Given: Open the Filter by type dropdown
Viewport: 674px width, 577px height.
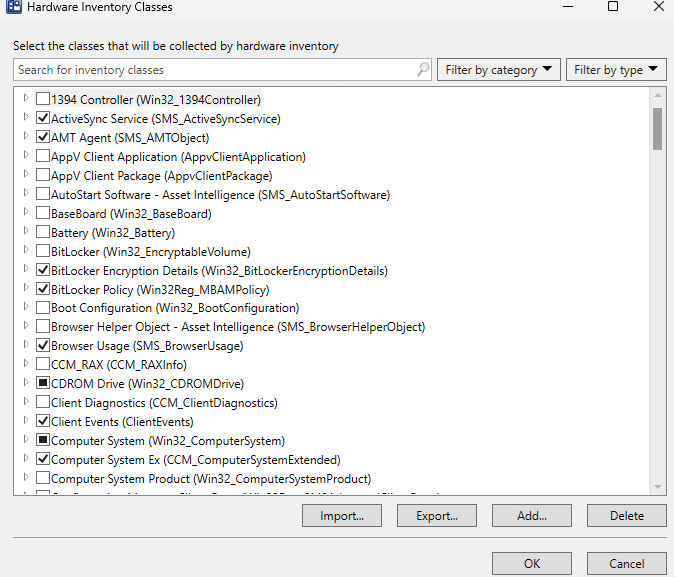Looking at the screenshot, I should [616, 70].
